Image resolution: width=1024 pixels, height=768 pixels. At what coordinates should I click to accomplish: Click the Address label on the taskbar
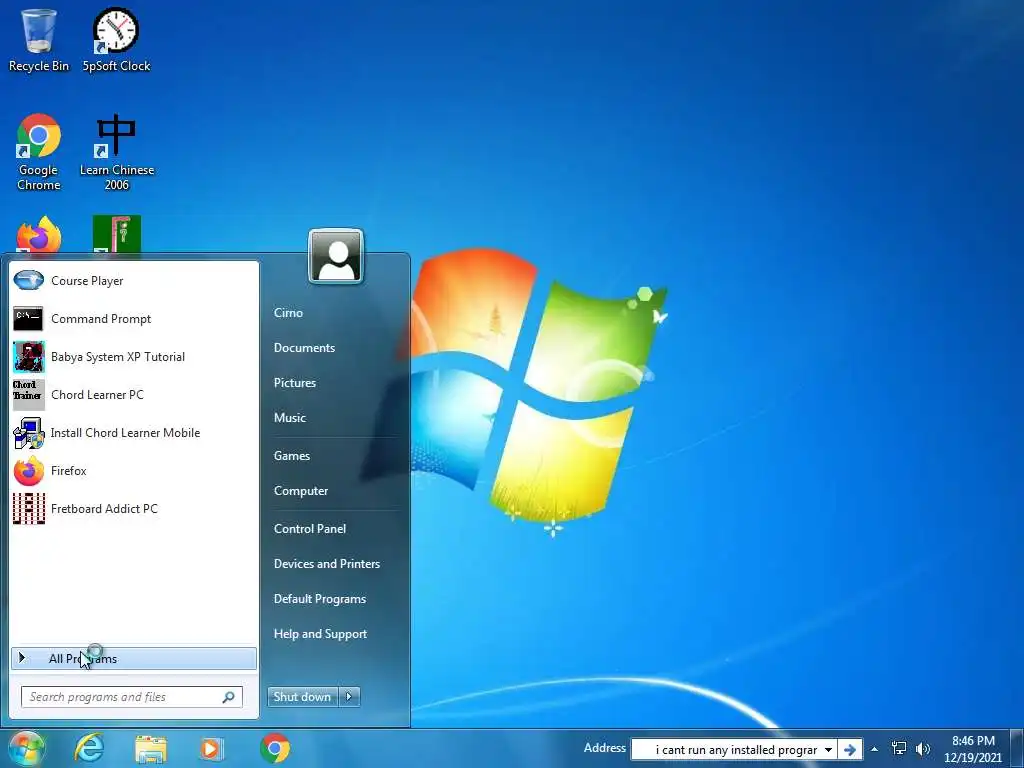(605, 748)
